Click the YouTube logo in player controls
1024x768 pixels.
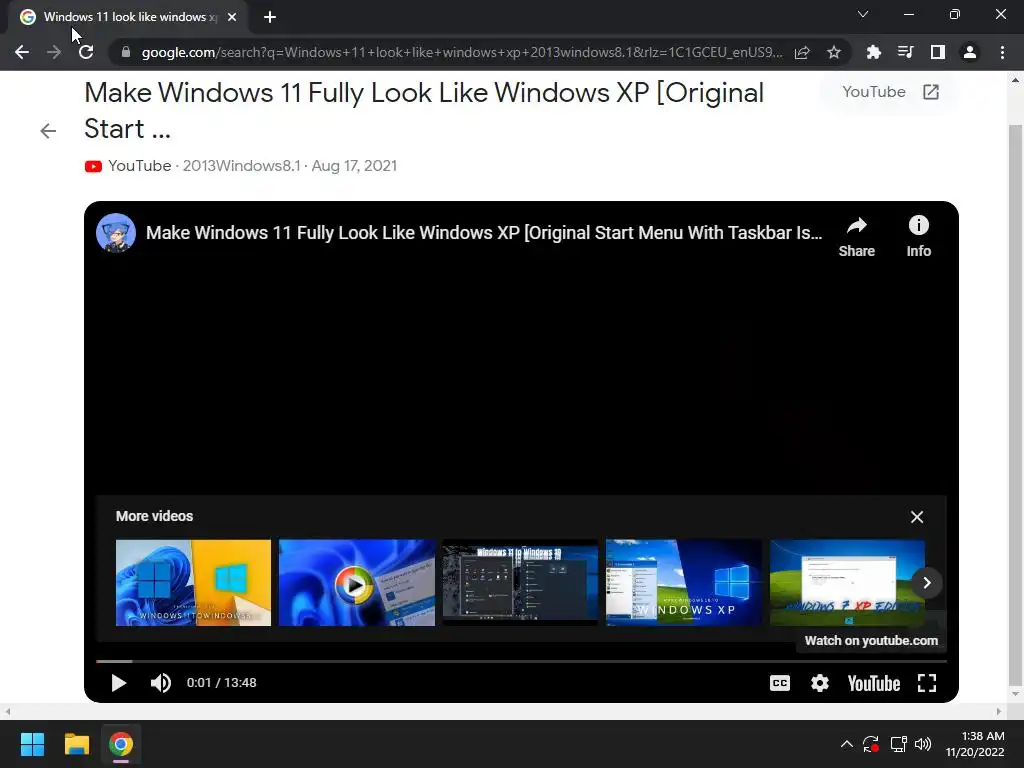coord(874,683)
